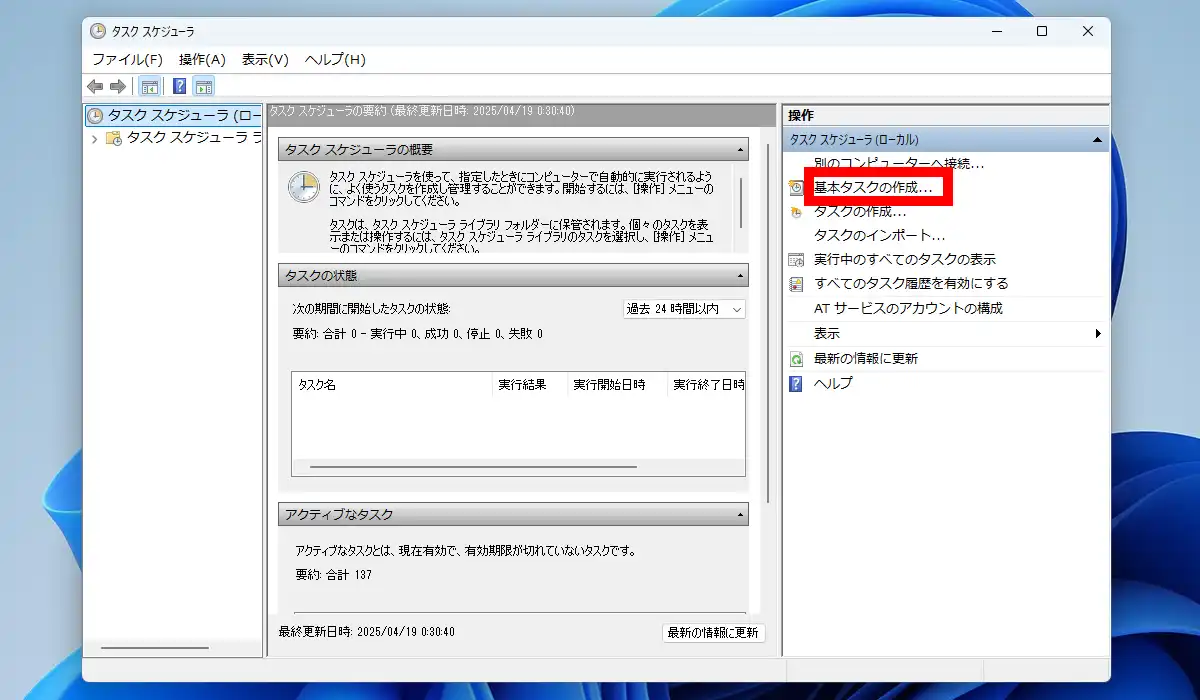Select タスク スケジューラ (ローカル) root tree item
The width and height of the screenshot is (1200, 700).
[x=175, y=115]
